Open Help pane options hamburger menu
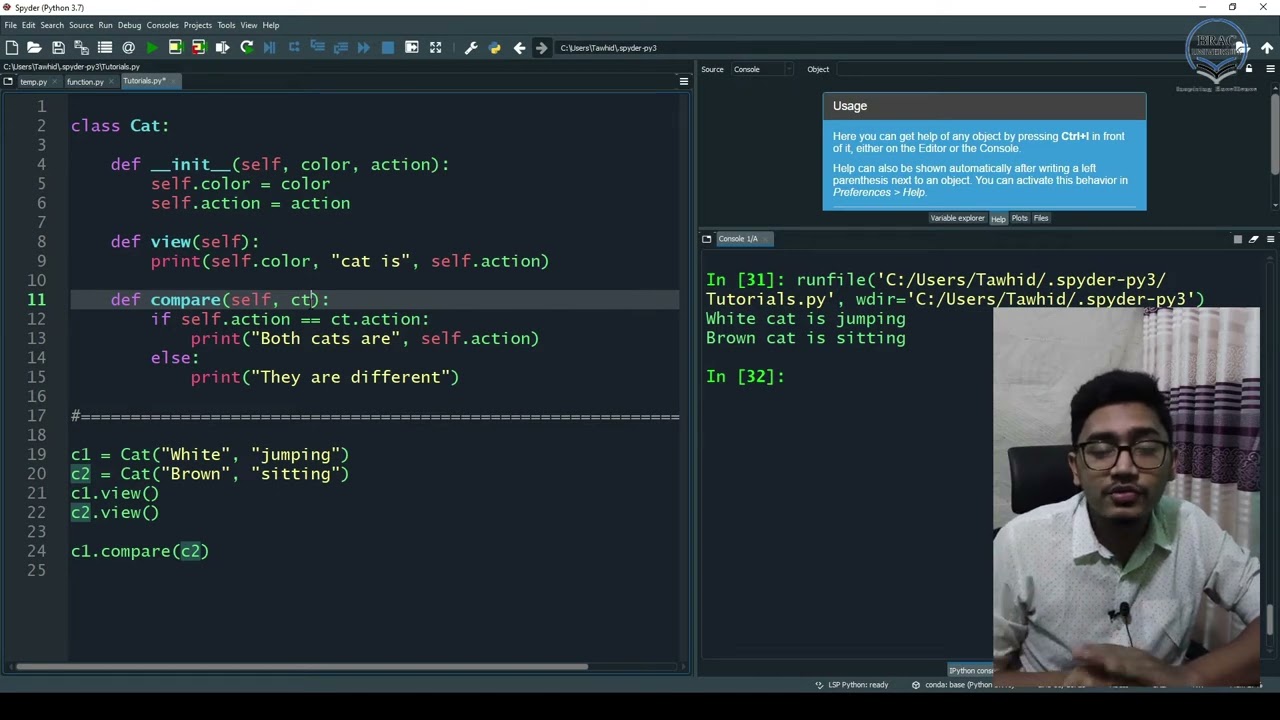Image resolution: width=1280 pixels, height=720 pixels. (1270, 69)
